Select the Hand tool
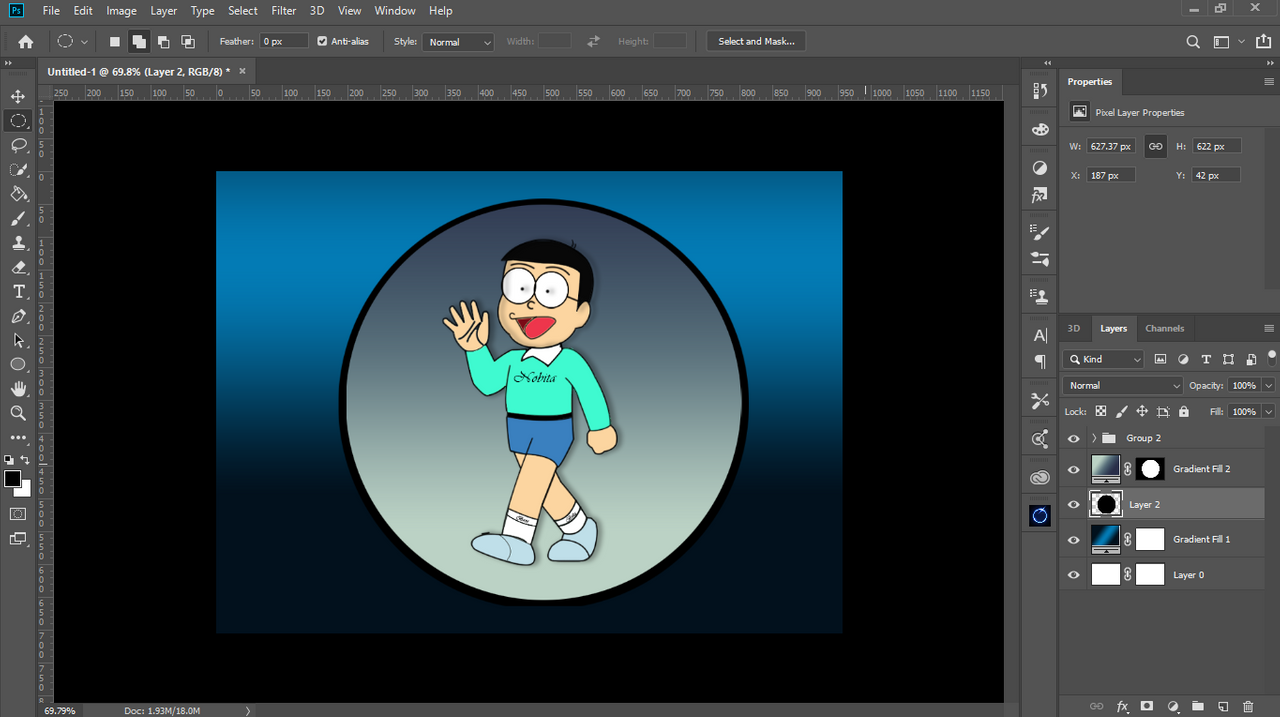Image resolution: width=1280 pixels, height=717 pixels. click(x=18, y=389)
